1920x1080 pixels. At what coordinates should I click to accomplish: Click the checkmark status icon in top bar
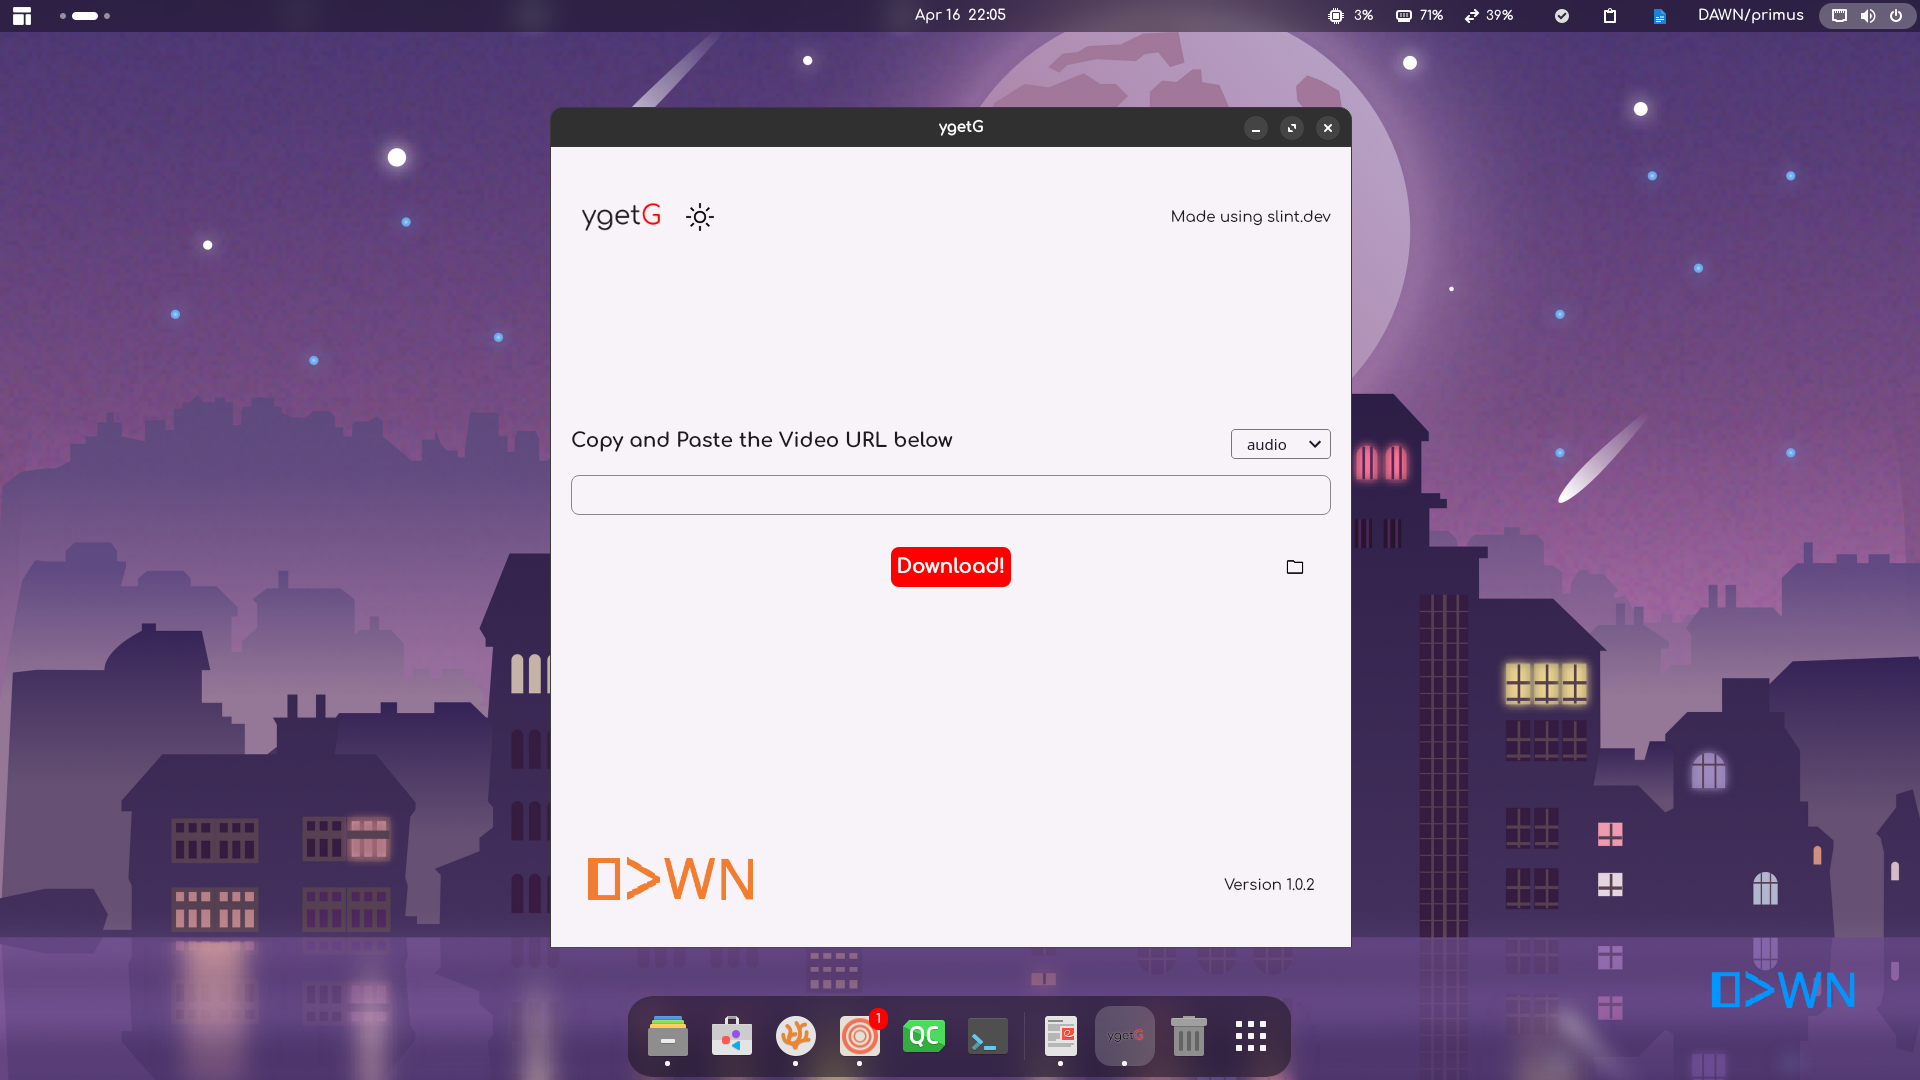(x=1562, y=16)
